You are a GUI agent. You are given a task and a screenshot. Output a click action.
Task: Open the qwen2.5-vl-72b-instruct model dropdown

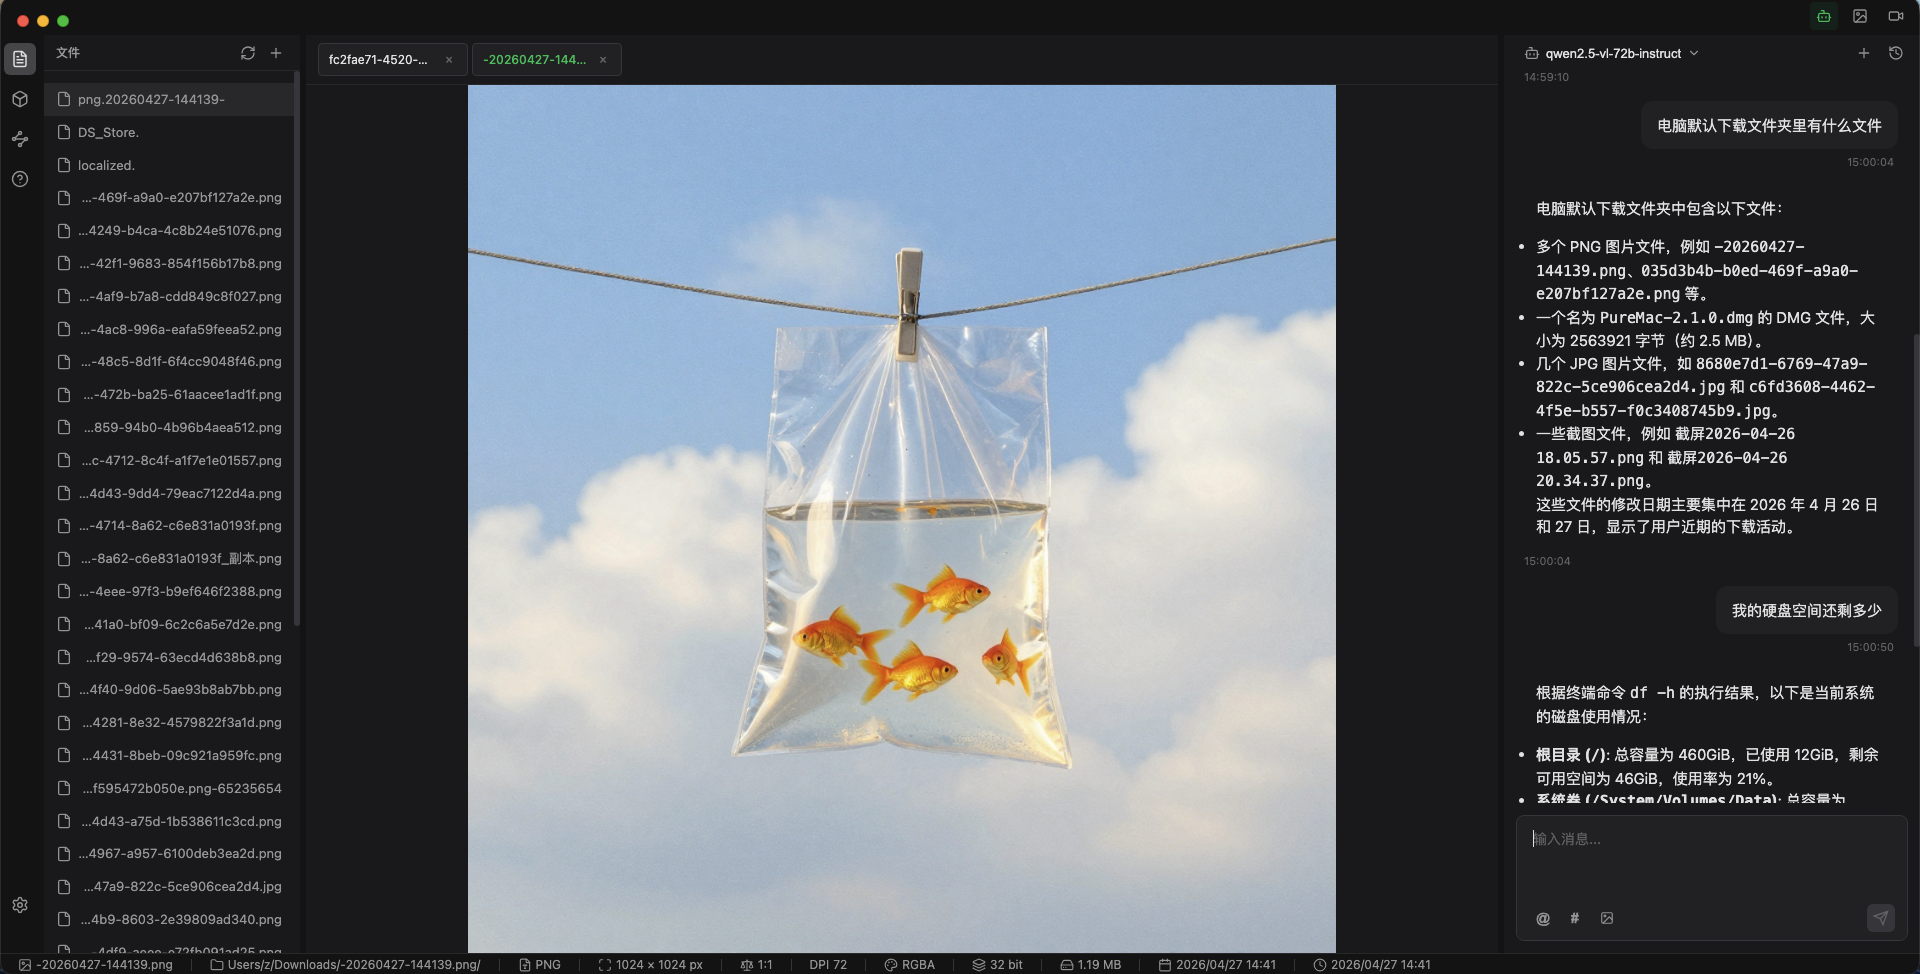pos(1612,53)
